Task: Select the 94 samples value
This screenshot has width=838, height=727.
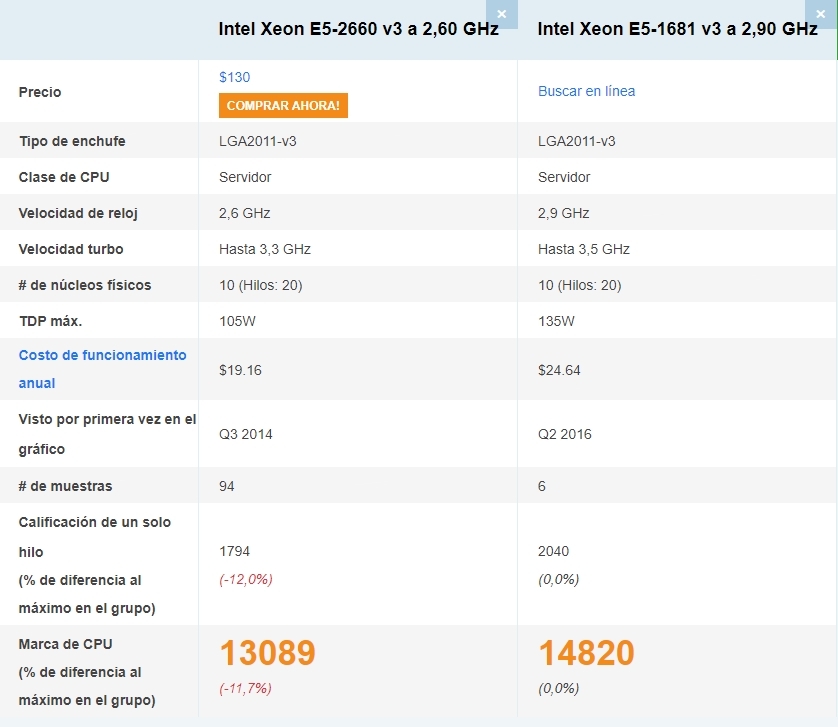Action: tap(227, 486)
